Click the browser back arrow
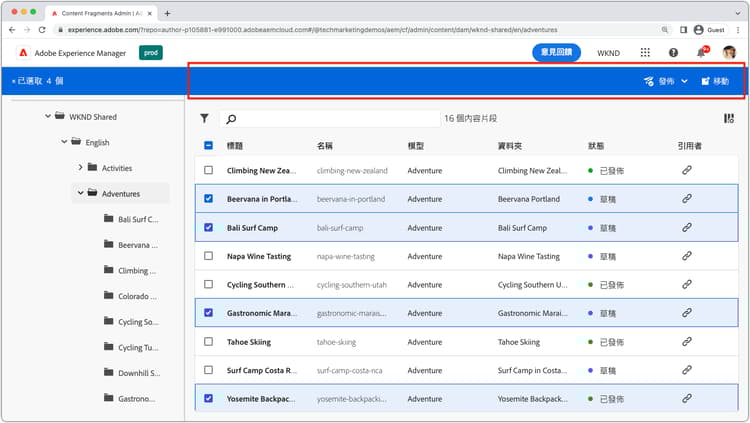 pos(12,30)
